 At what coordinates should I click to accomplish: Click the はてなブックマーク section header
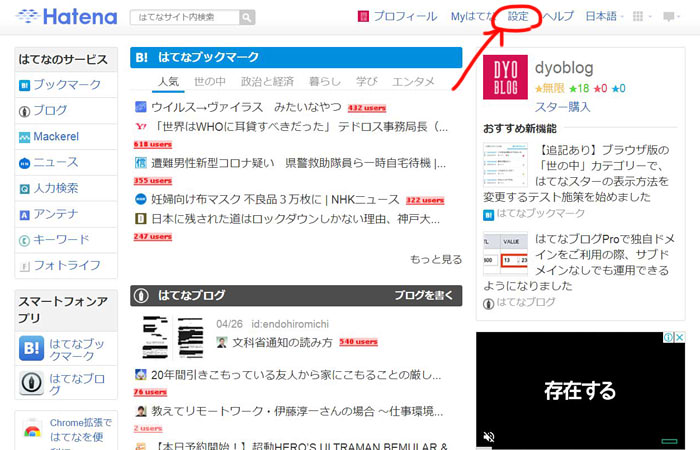click(296, 58)
